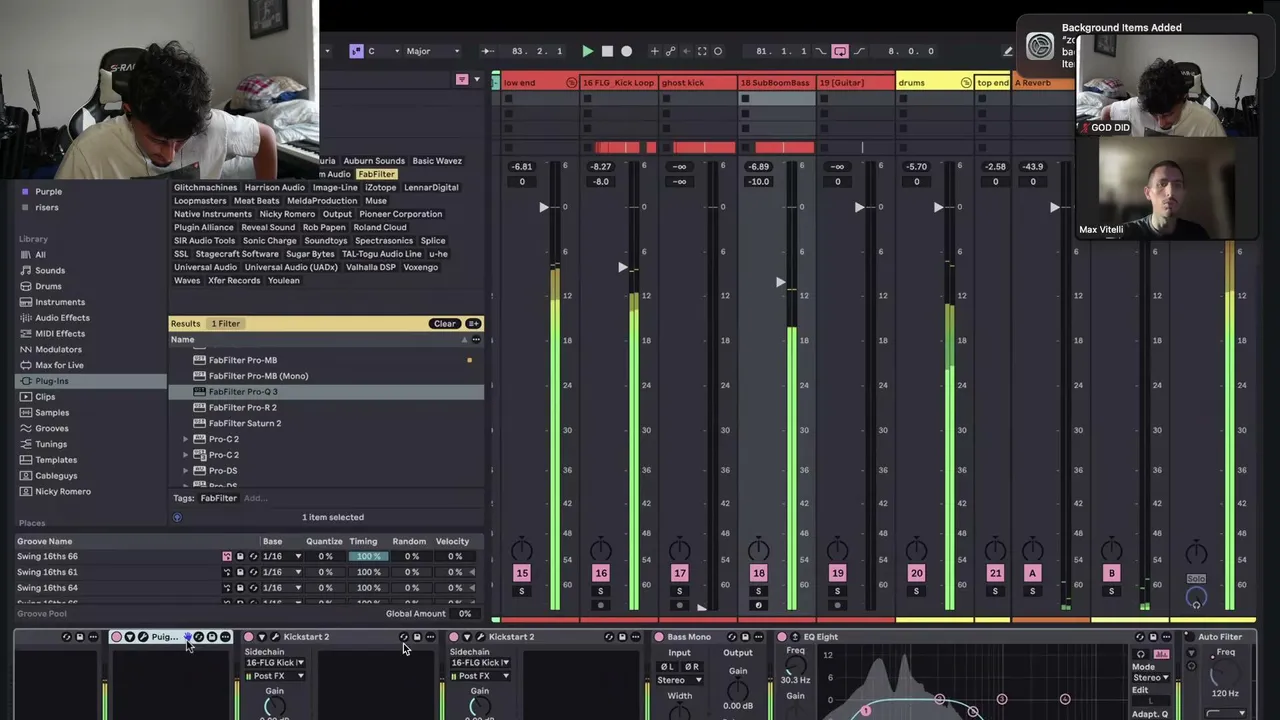
Task: Toggle the Bass Mono device on/off
Action: coord(659,637)
